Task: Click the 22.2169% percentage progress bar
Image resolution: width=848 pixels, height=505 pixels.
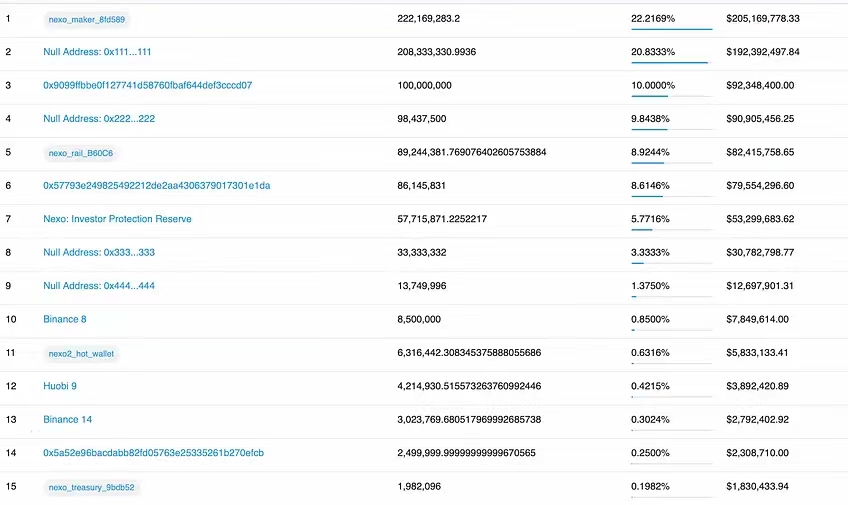Action: coord(671,29)
